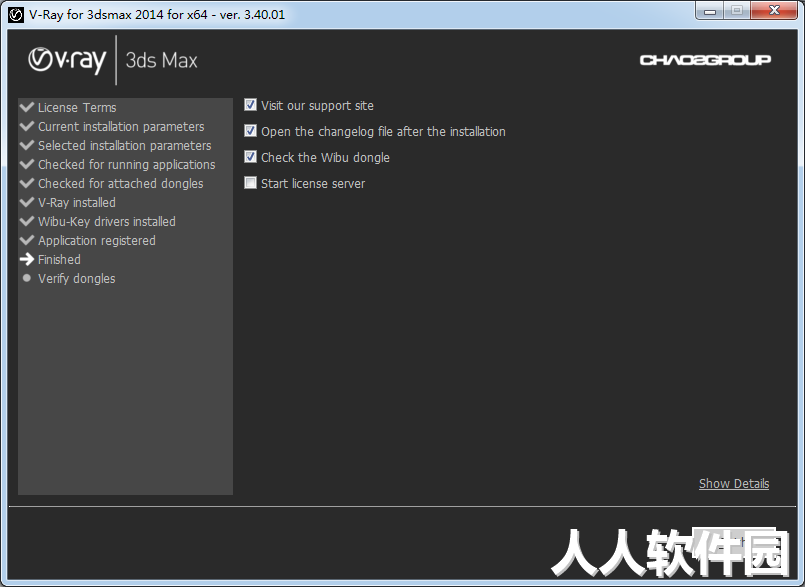This screenshot has height=587, width=805.
Task: Click the bullet icon beside Verify dongles
Action: coord(27,278)
